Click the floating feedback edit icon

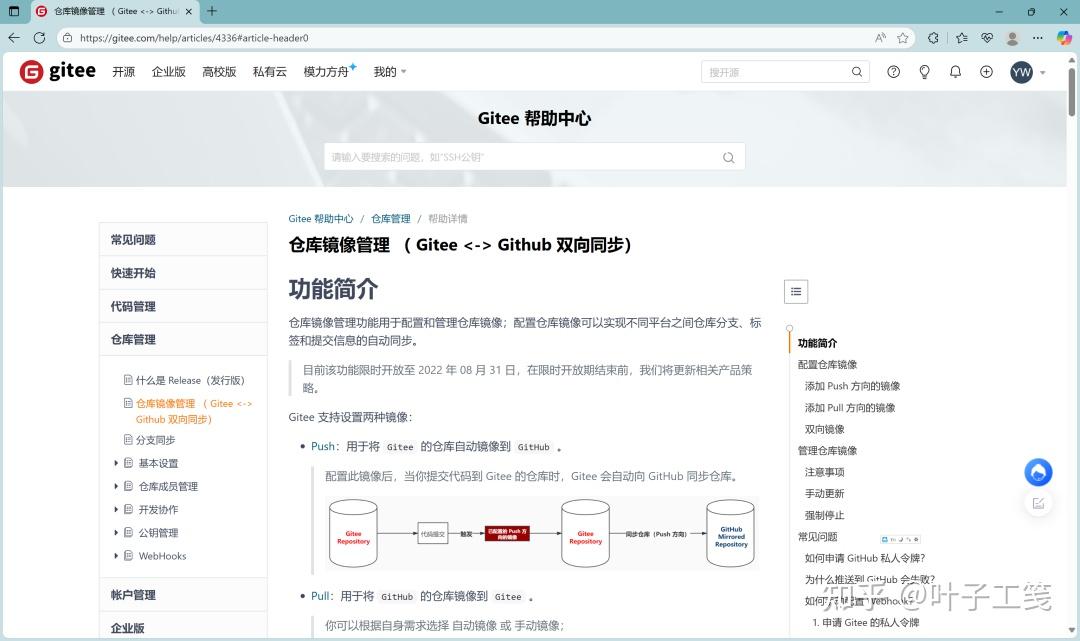(x=1038, y=503)
